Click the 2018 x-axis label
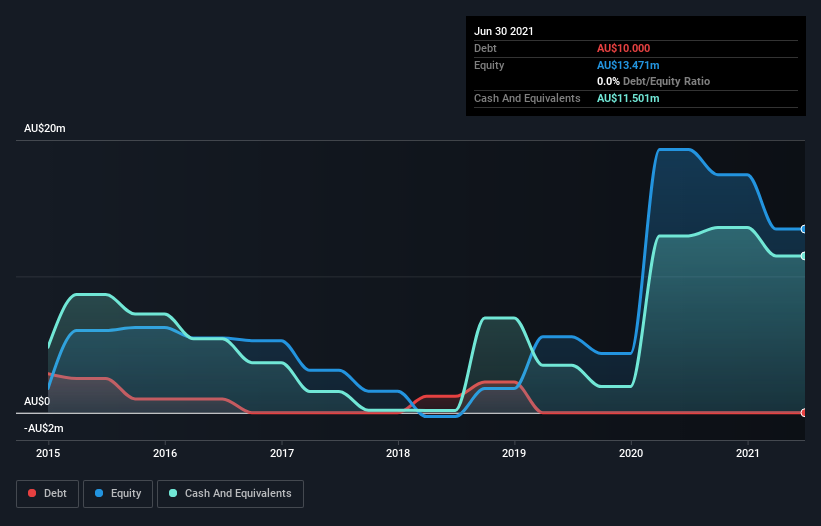This screenshot has width=821, height=526. 398,453
